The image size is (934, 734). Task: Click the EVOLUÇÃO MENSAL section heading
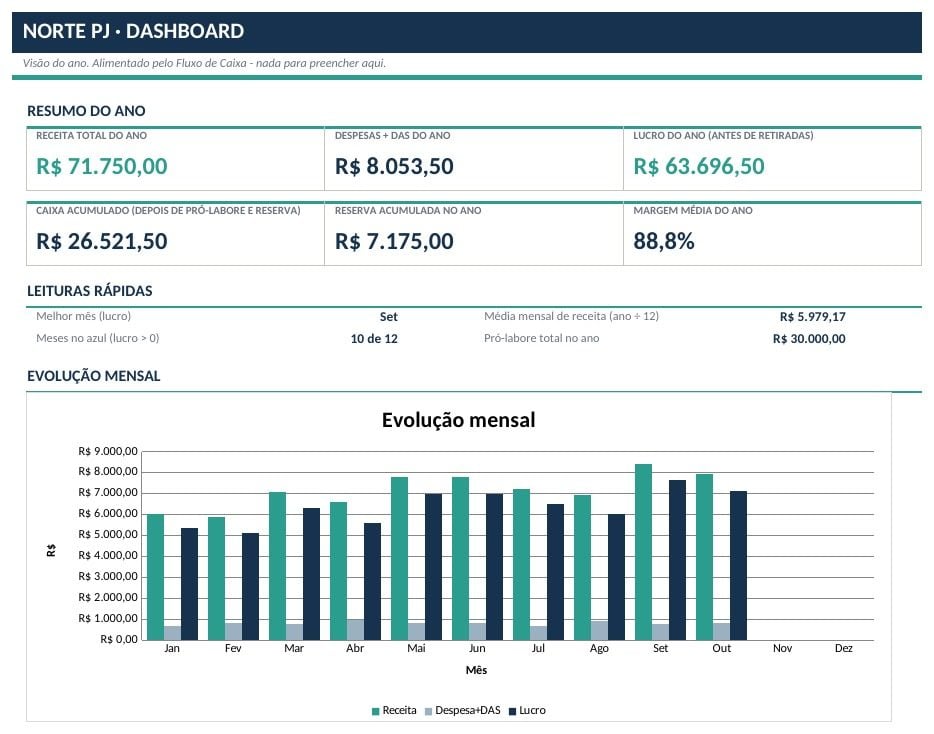click(x=94, y=376)
